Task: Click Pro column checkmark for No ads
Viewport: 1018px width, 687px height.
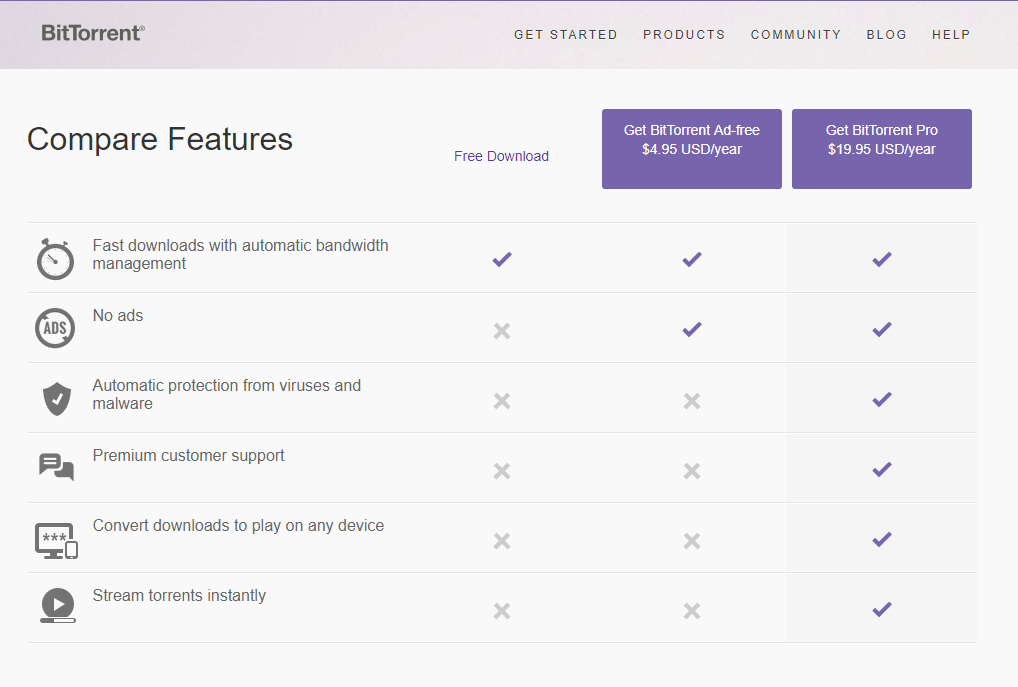Action: click(x=882, y=329)
